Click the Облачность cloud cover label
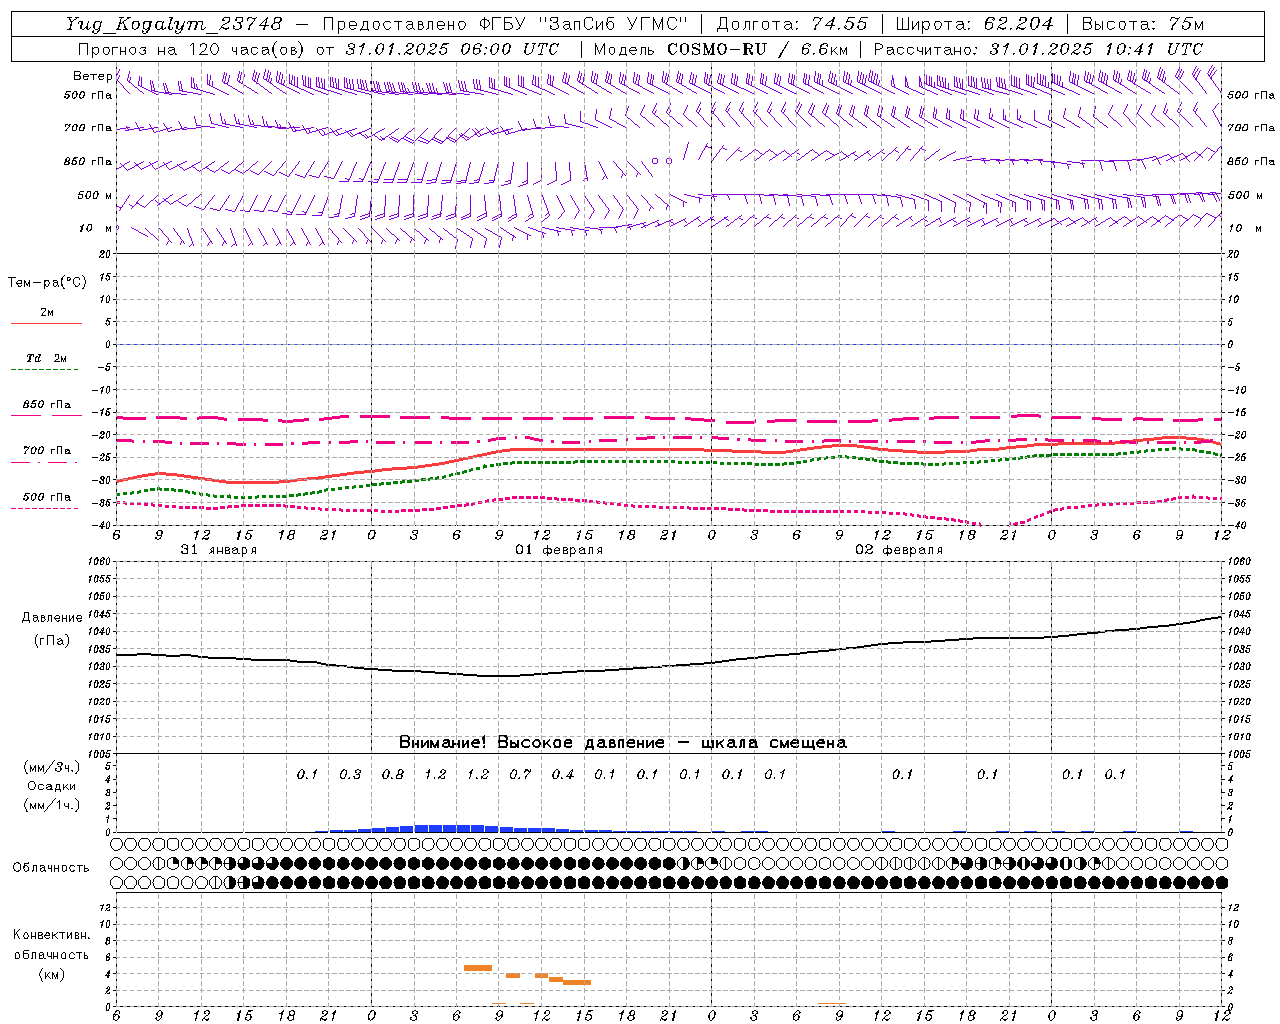Screen dimensions: 1280x1024 51,867
